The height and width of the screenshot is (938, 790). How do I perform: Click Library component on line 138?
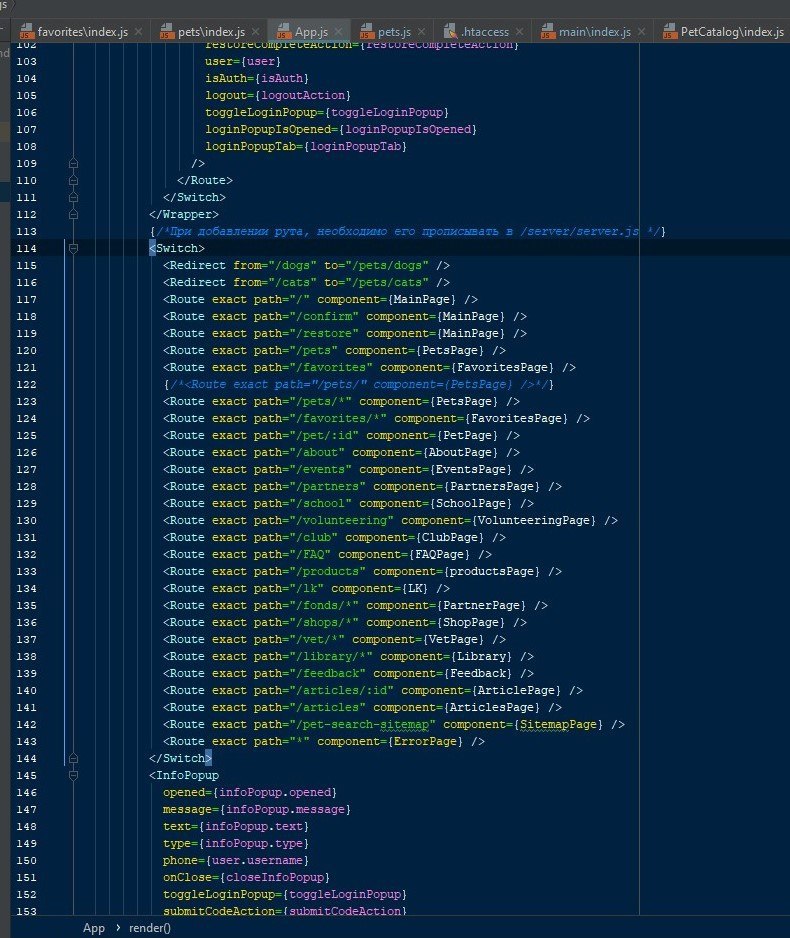[481, 657]
